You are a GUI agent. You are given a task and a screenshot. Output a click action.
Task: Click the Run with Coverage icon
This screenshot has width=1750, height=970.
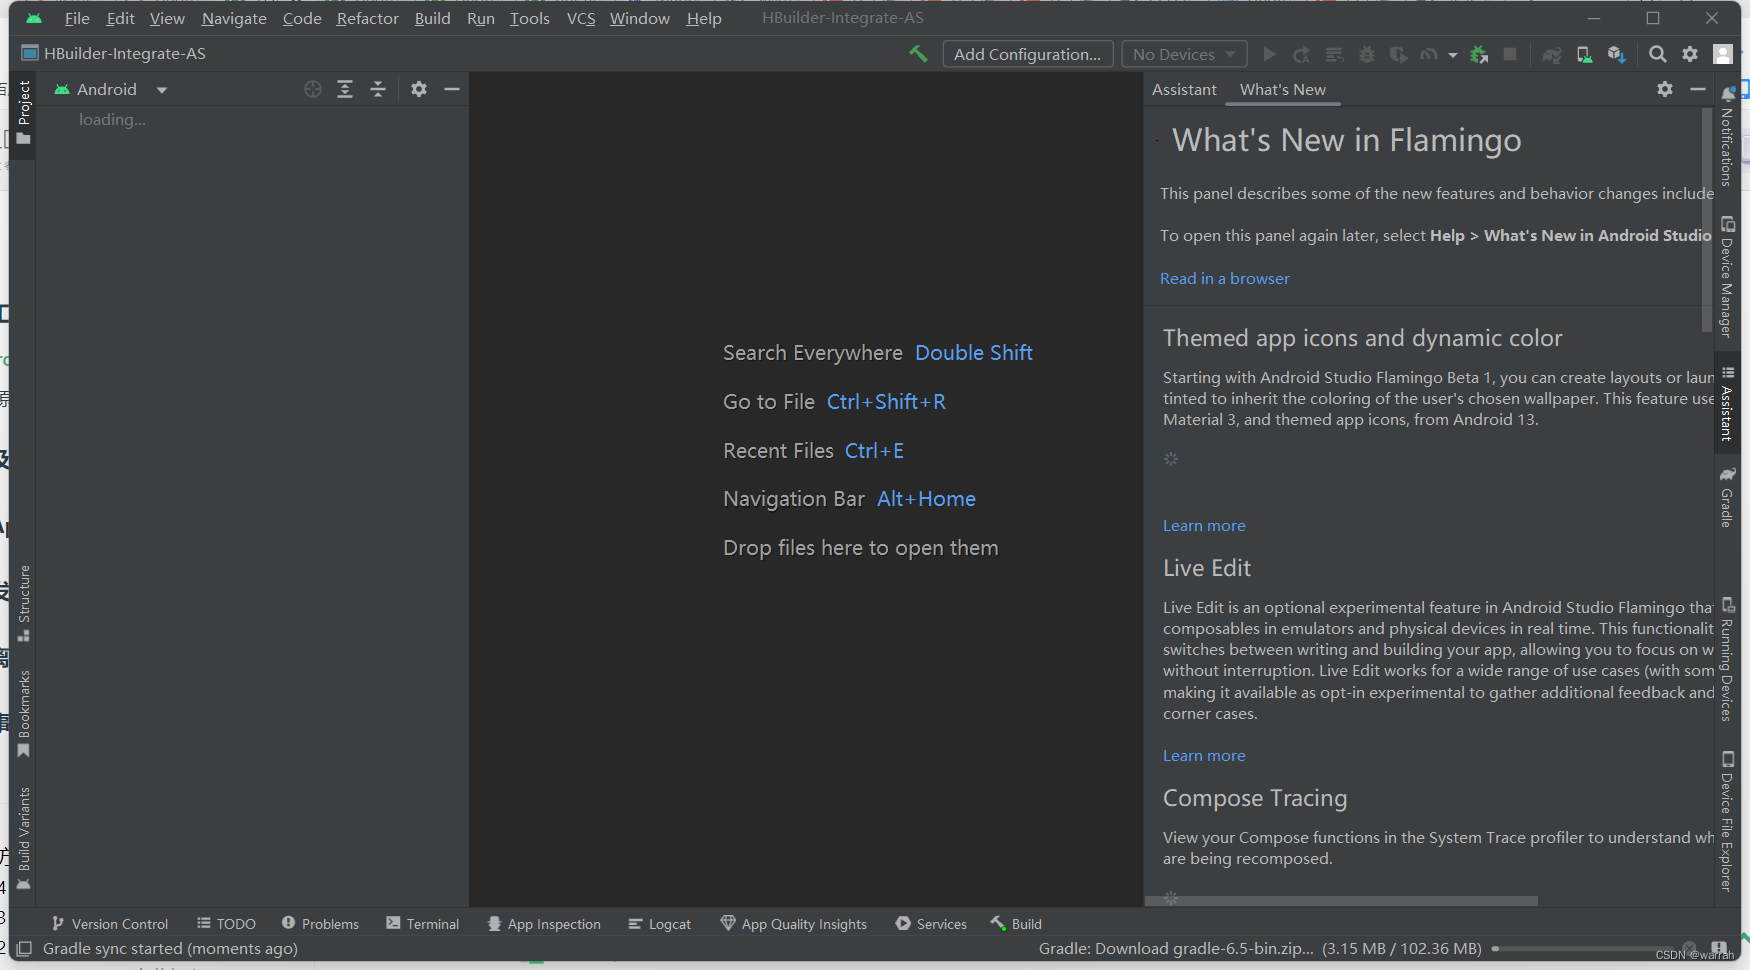click(x=1399, y=54)
